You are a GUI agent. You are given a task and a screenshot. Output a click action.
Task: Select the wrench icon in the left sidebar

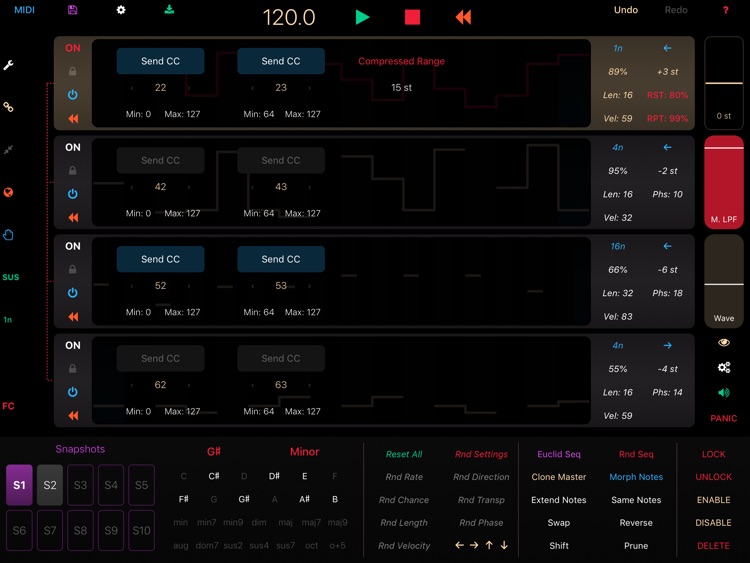coord(8,65)
